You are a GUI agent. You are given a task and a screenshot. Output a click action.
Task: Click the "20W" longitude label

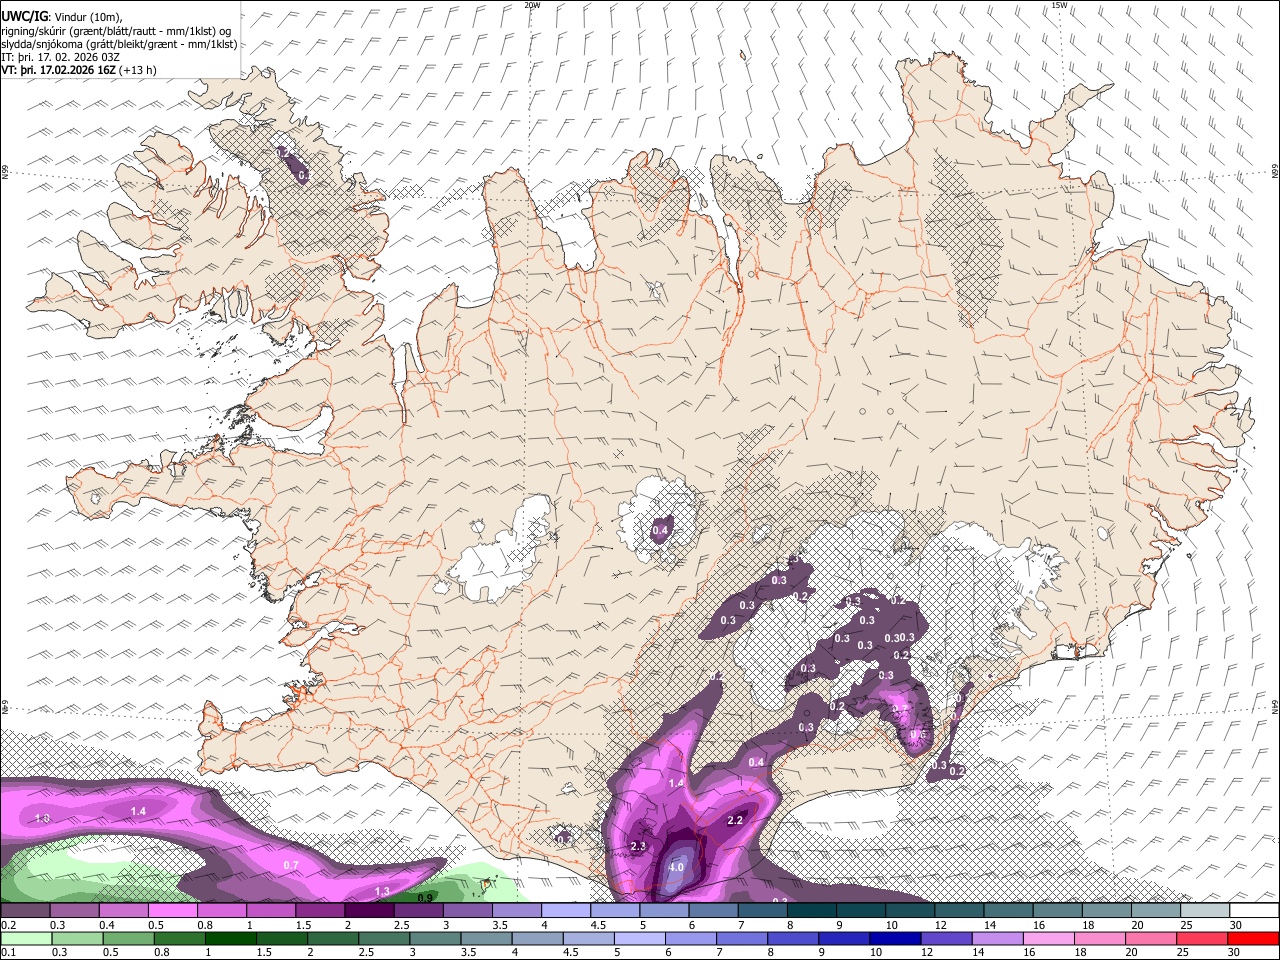point(532,5)
